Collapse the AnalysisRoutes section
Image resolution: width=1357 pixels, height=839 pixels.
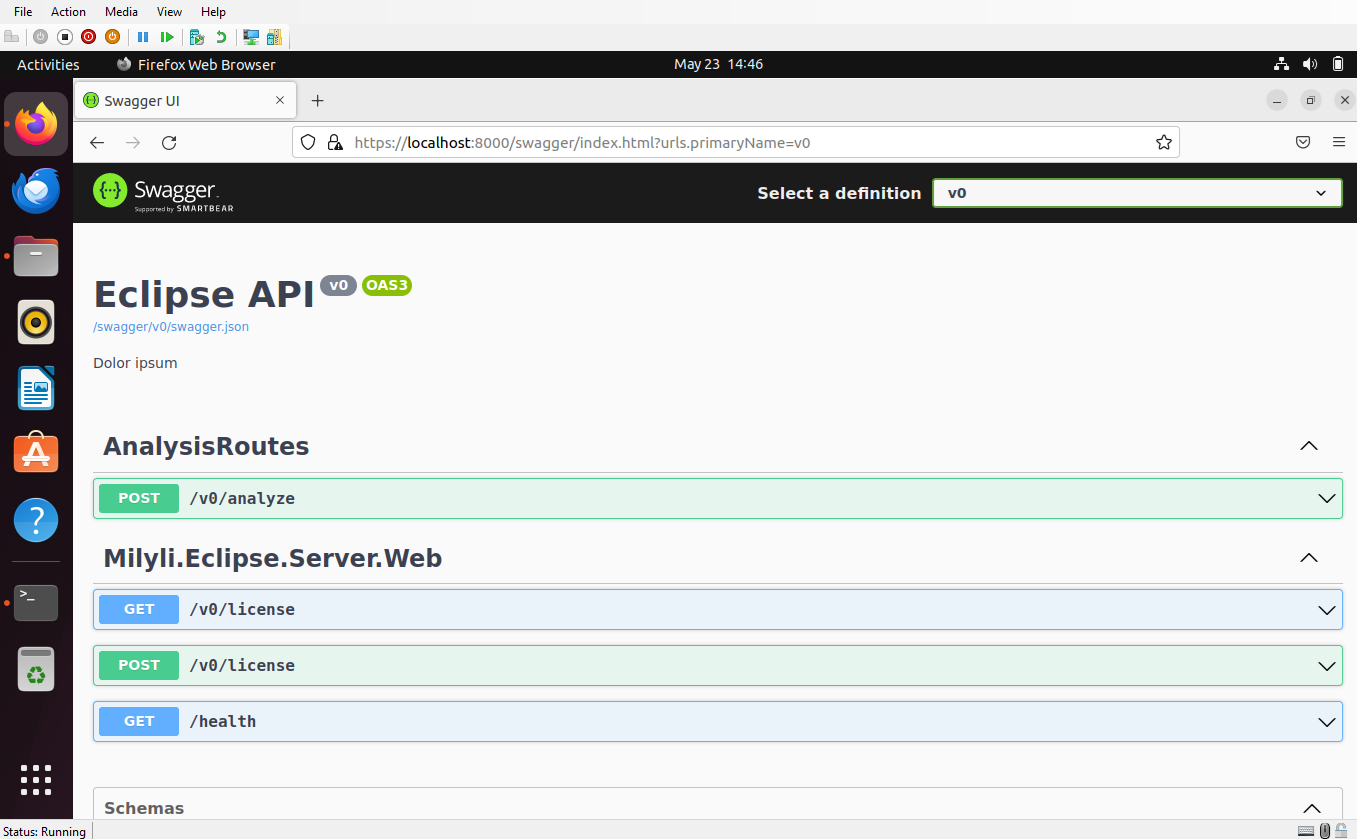pyautogui.click(x=1308, y=446)
